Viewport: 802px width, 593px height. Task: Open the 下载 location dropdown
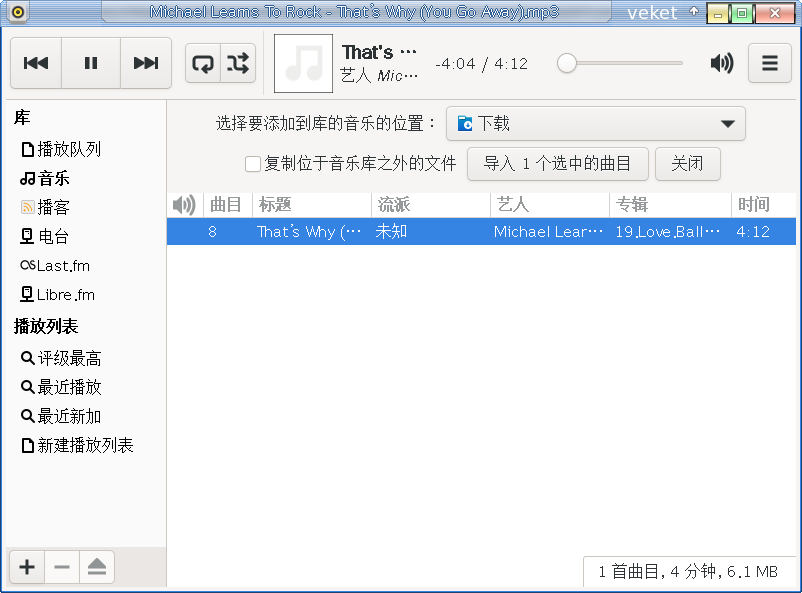[596, 123]
